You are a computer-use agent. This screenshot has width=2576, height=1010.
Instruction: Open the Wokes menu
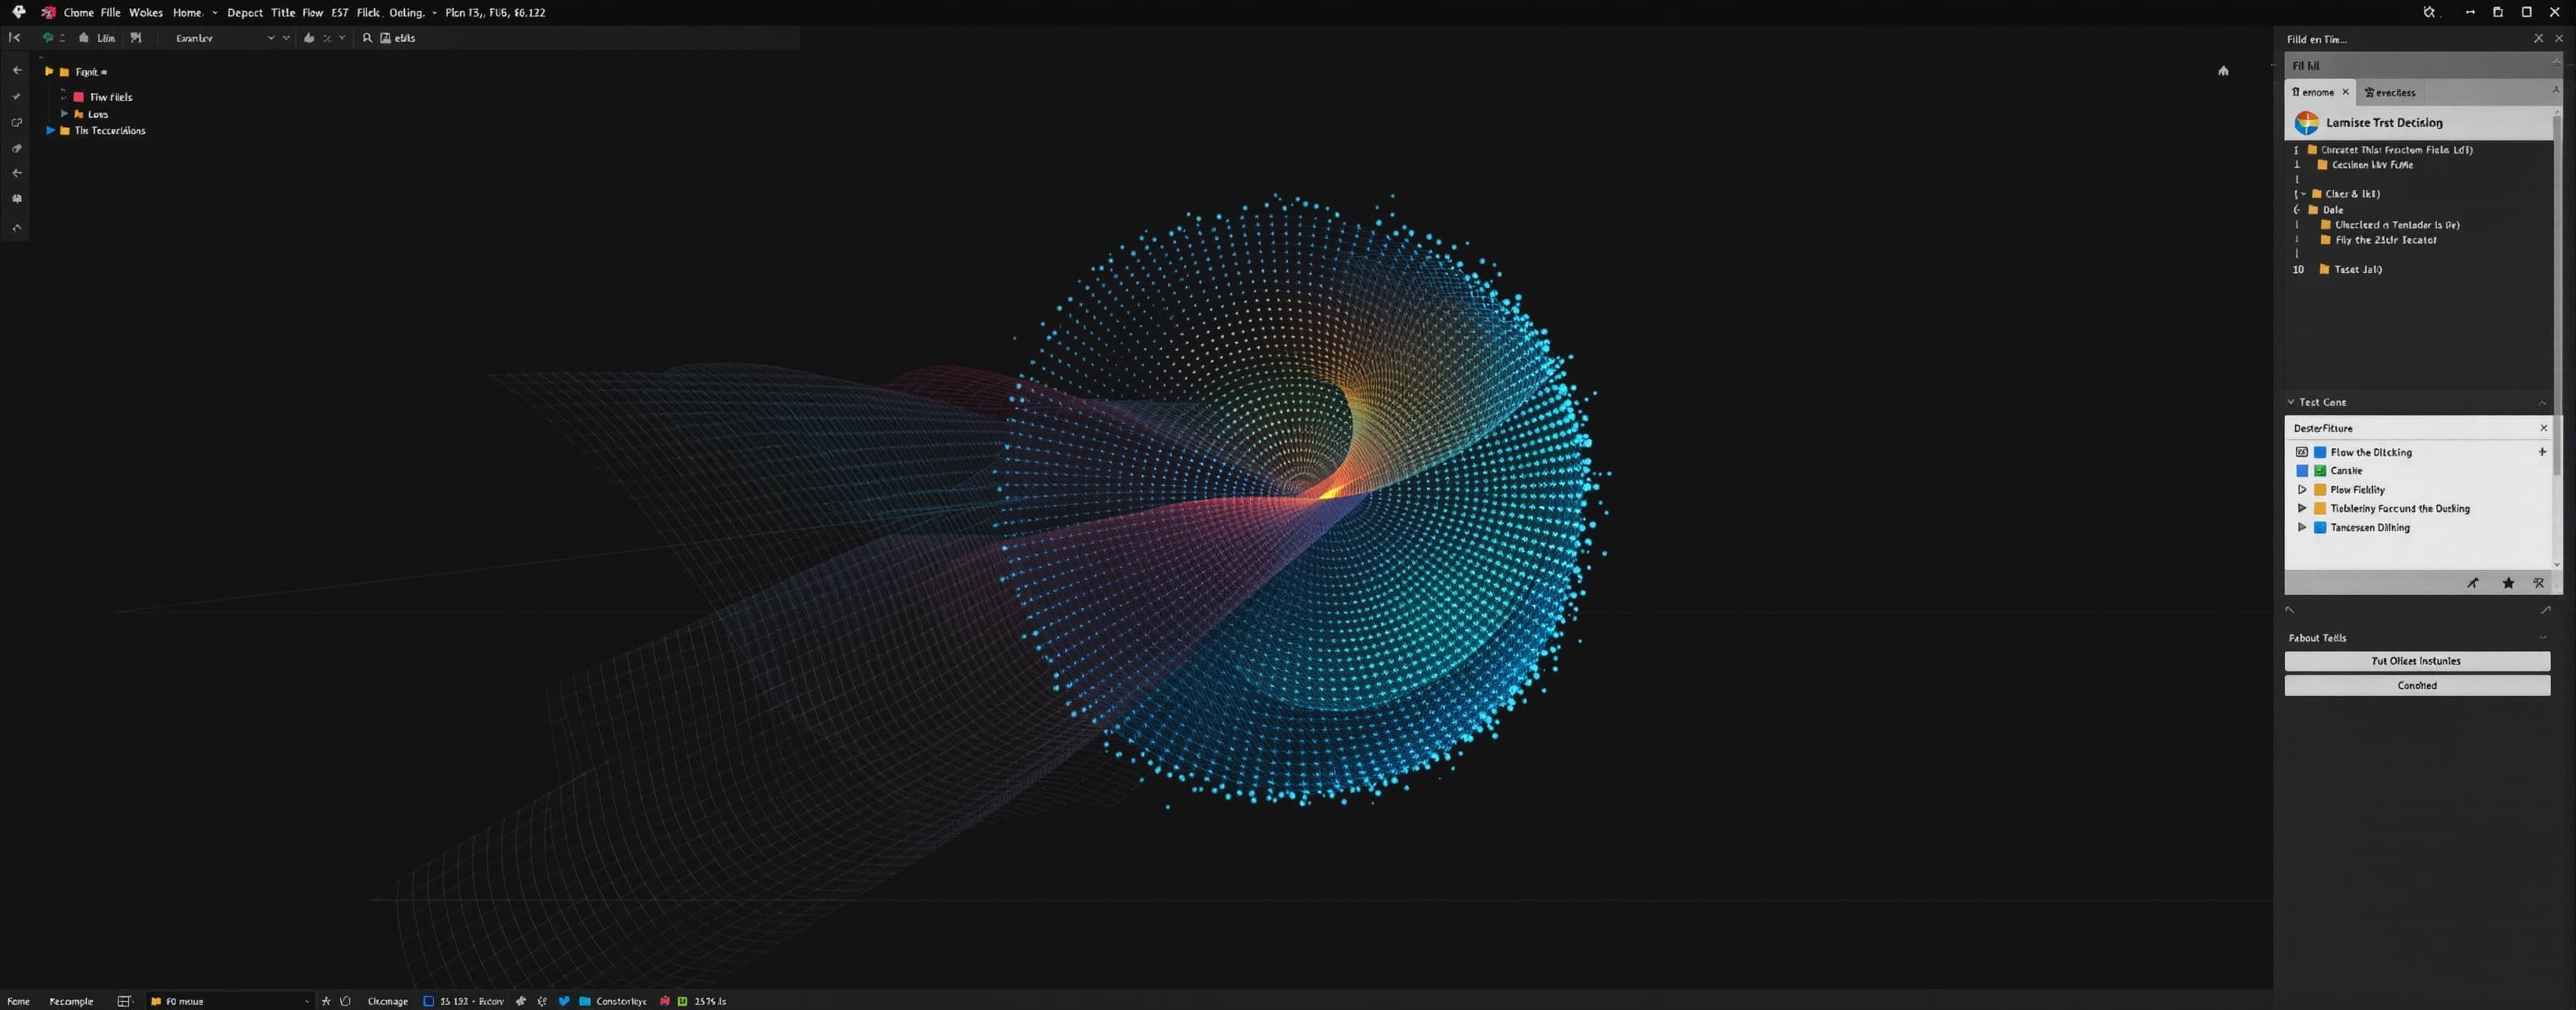pos(145,12)
